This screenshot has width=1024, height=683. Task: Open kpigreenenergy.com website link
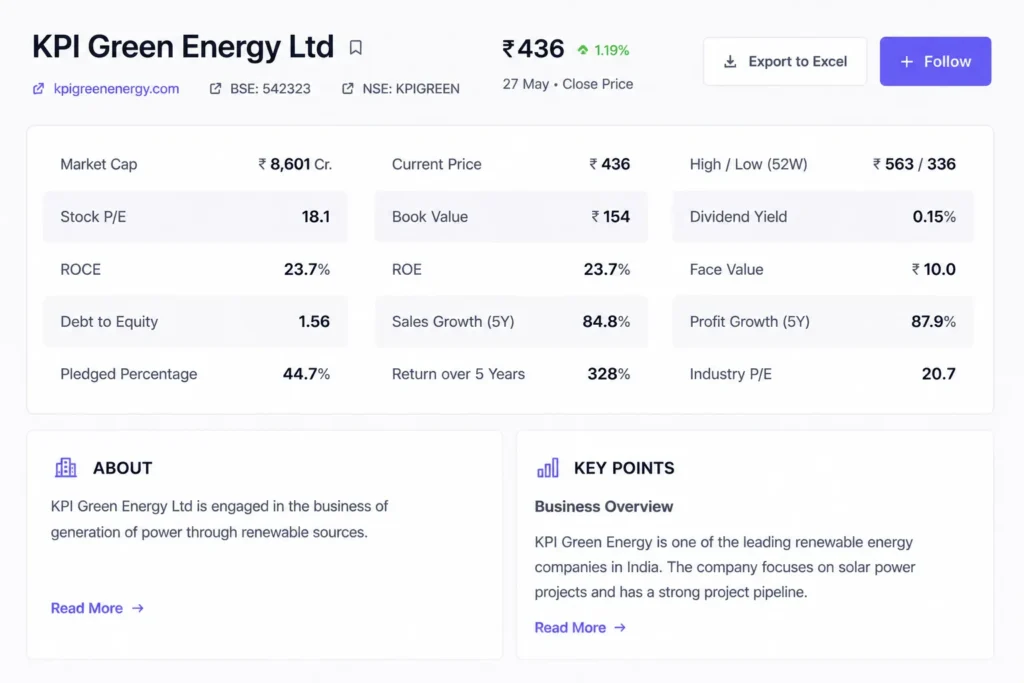coord(116,89)
